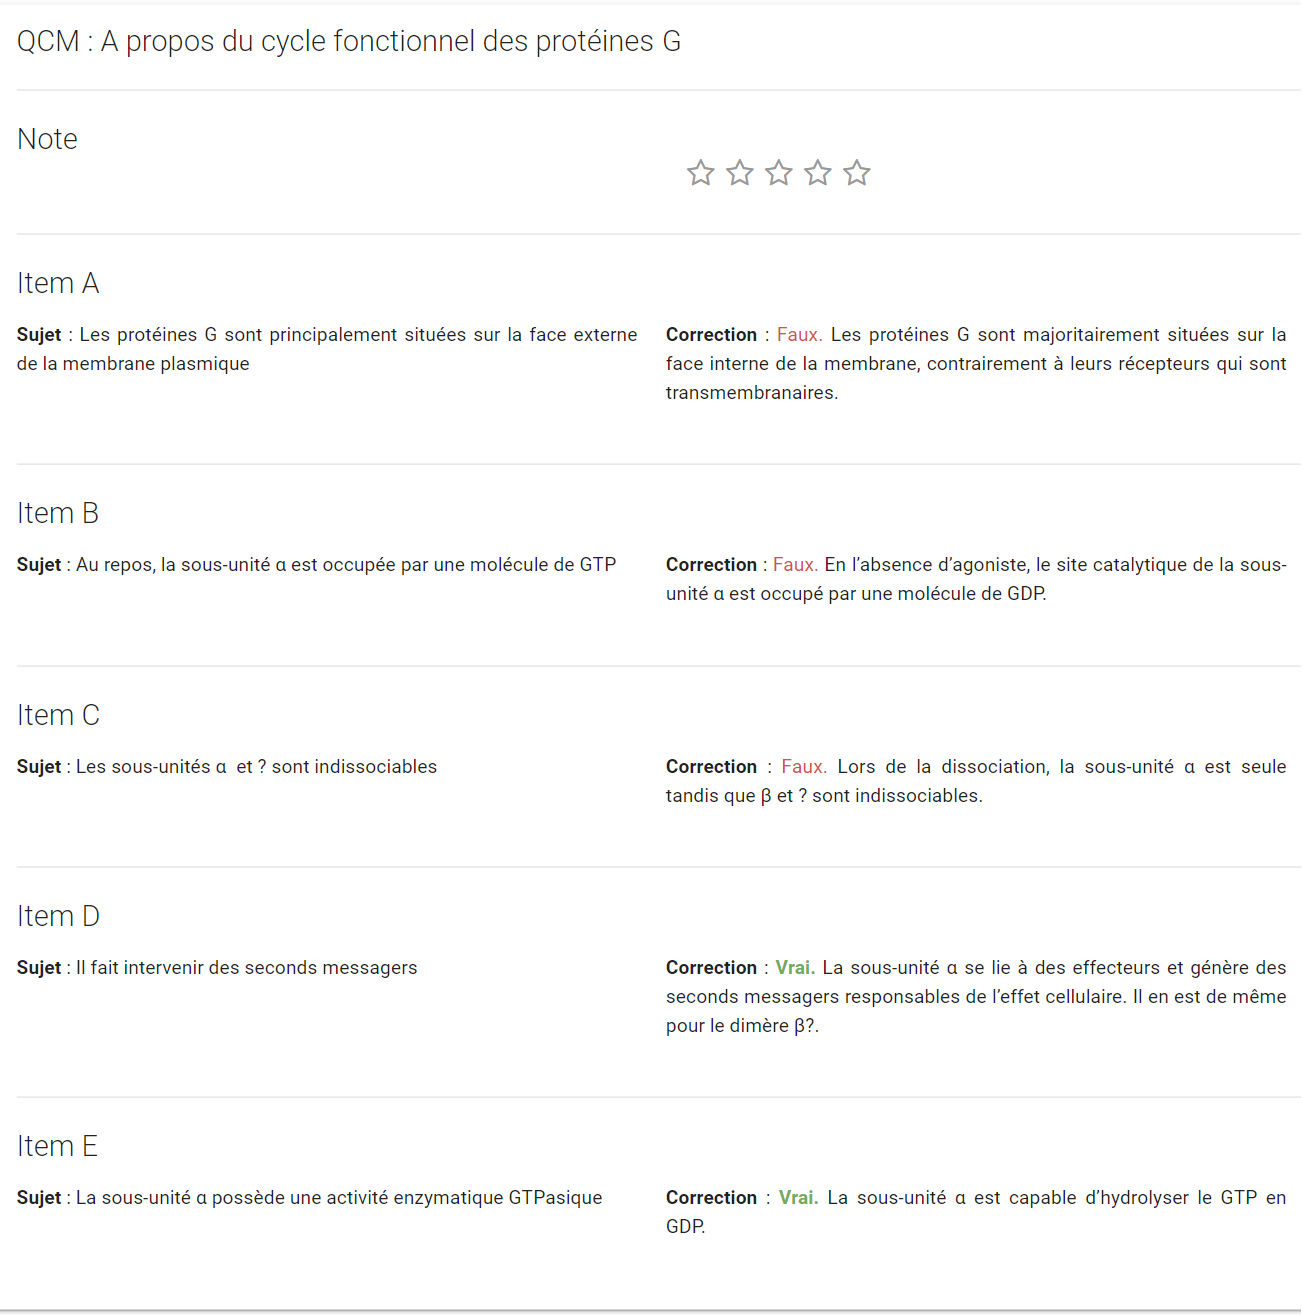
Task: Select the Note section label
Action: click(x=47, y=139)
